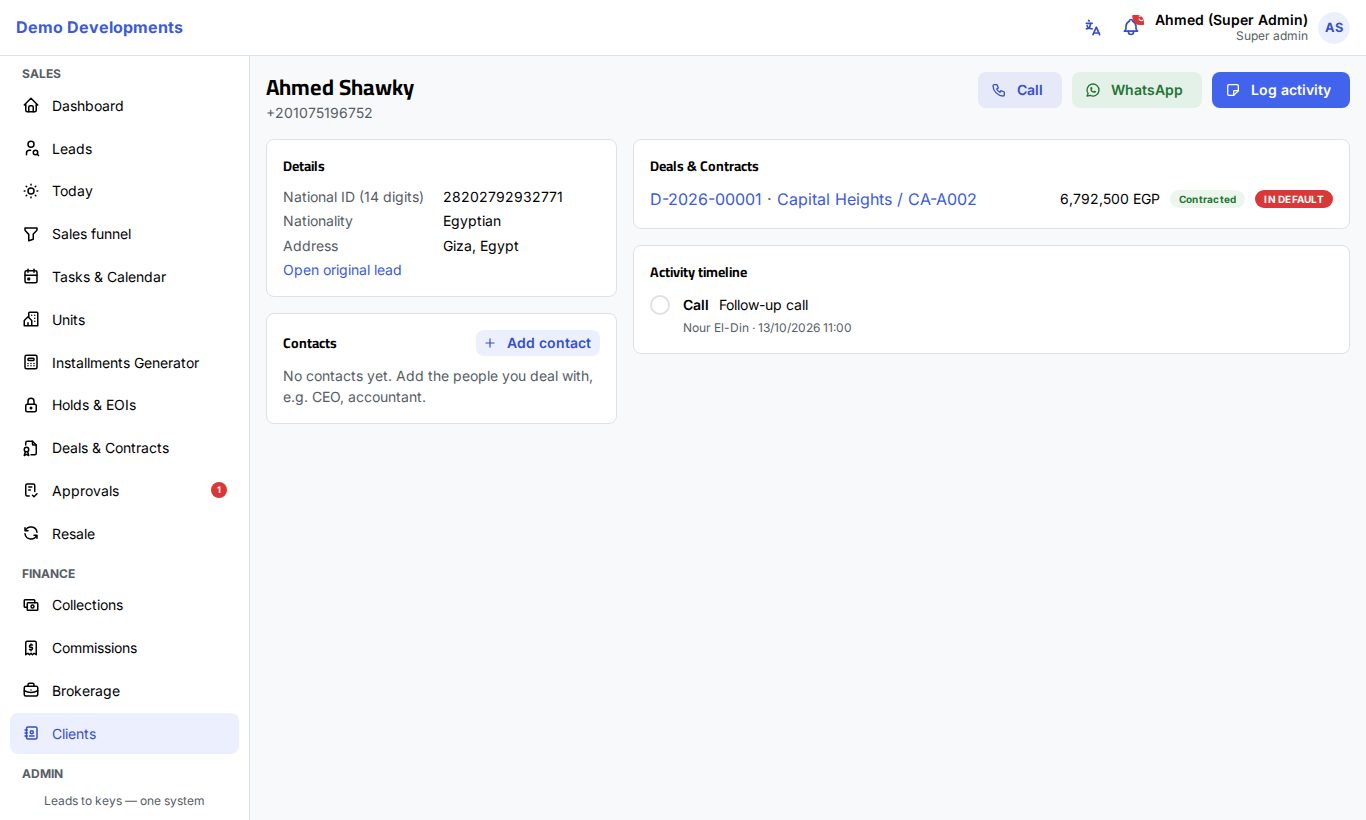This screenshot has width=1366, height=820.
Task: Click the Brokerage briefcase icon
Action: tap(31, 691)
